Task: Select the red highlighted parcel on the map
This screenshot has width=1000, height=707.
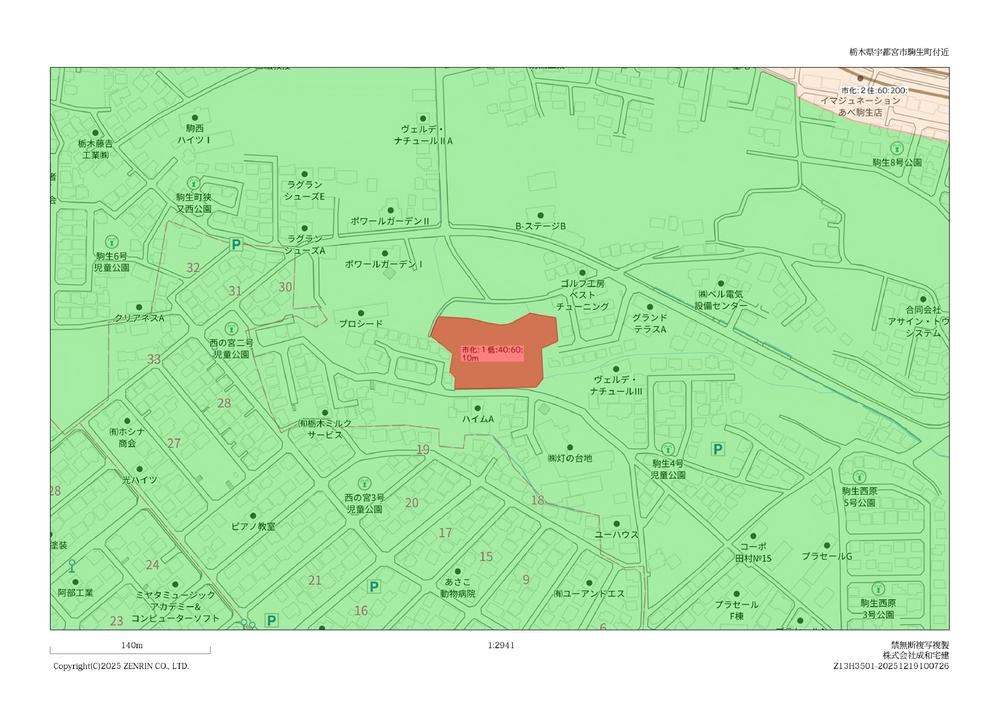Action: (495, 352)
